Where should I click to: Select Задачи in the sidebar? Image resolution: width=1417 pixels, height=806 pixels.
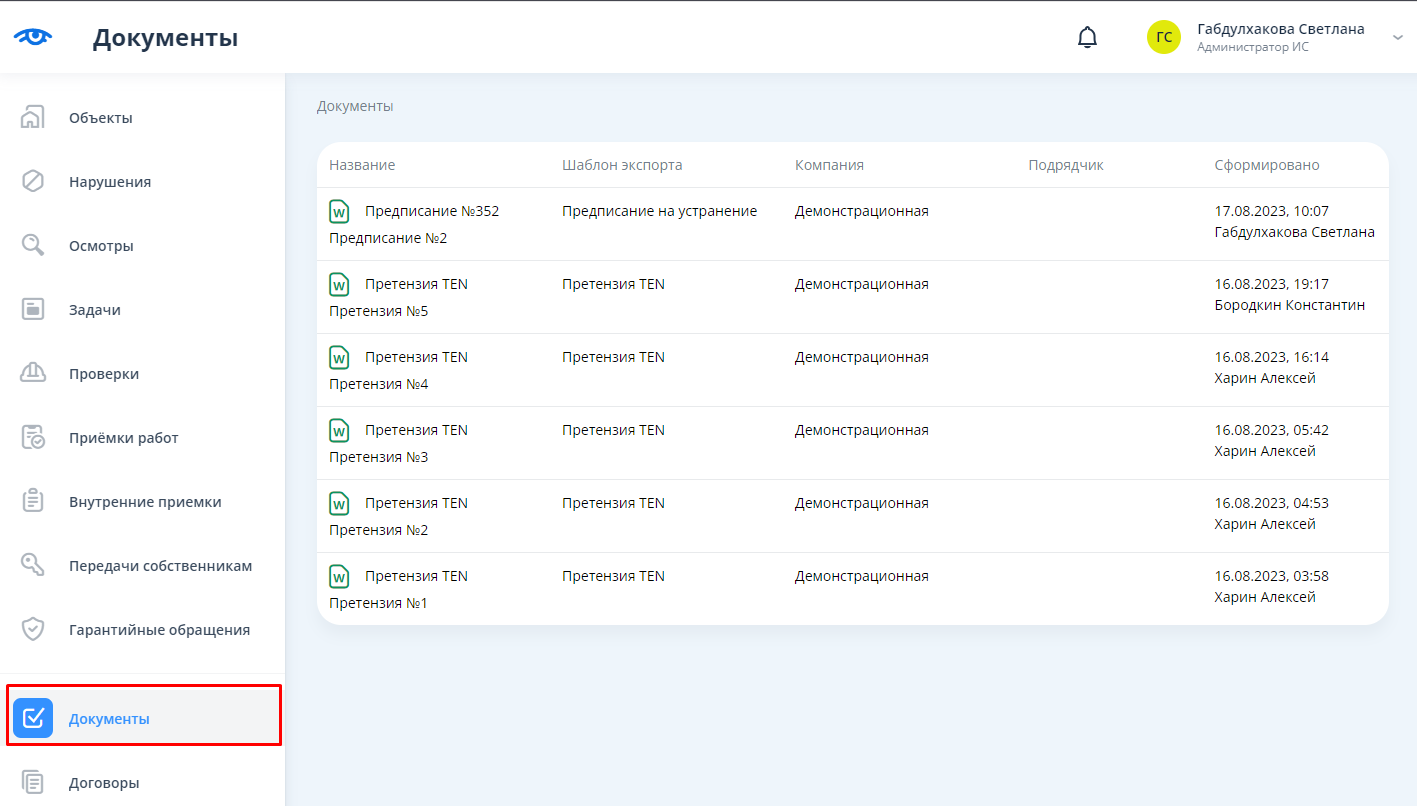coord(95,310)
